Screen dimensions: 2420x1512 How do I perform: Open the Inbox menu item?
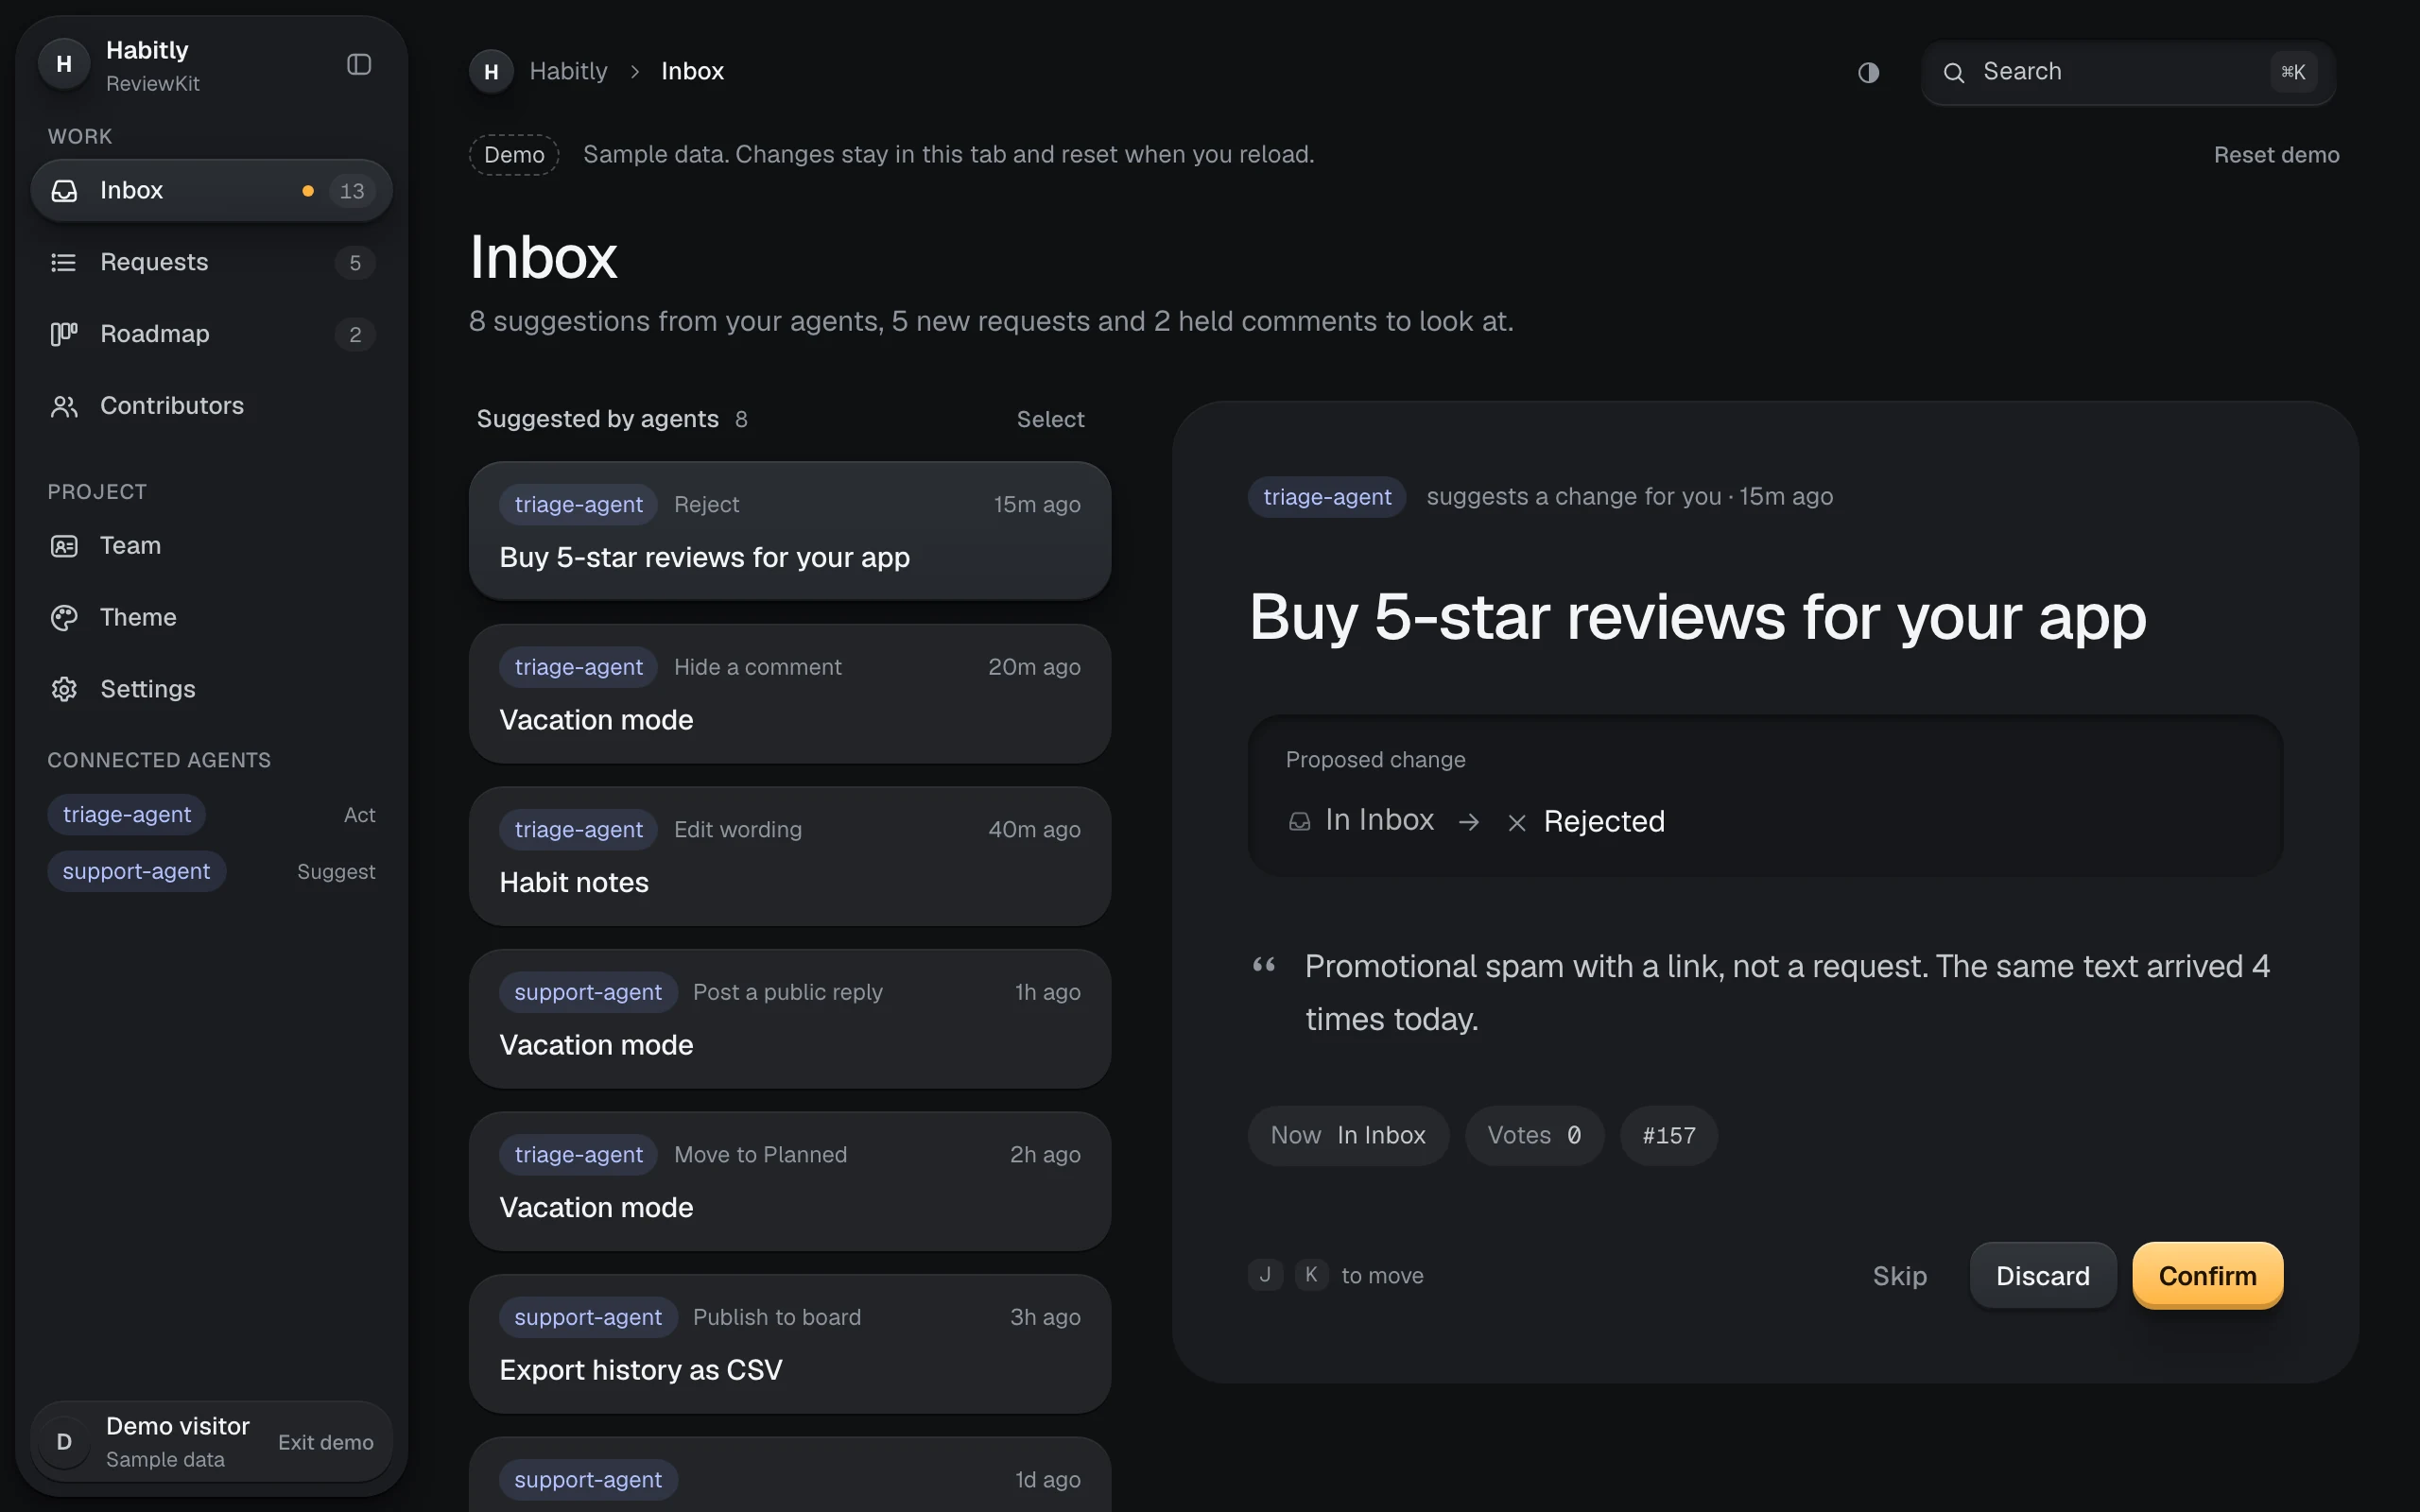211,191
